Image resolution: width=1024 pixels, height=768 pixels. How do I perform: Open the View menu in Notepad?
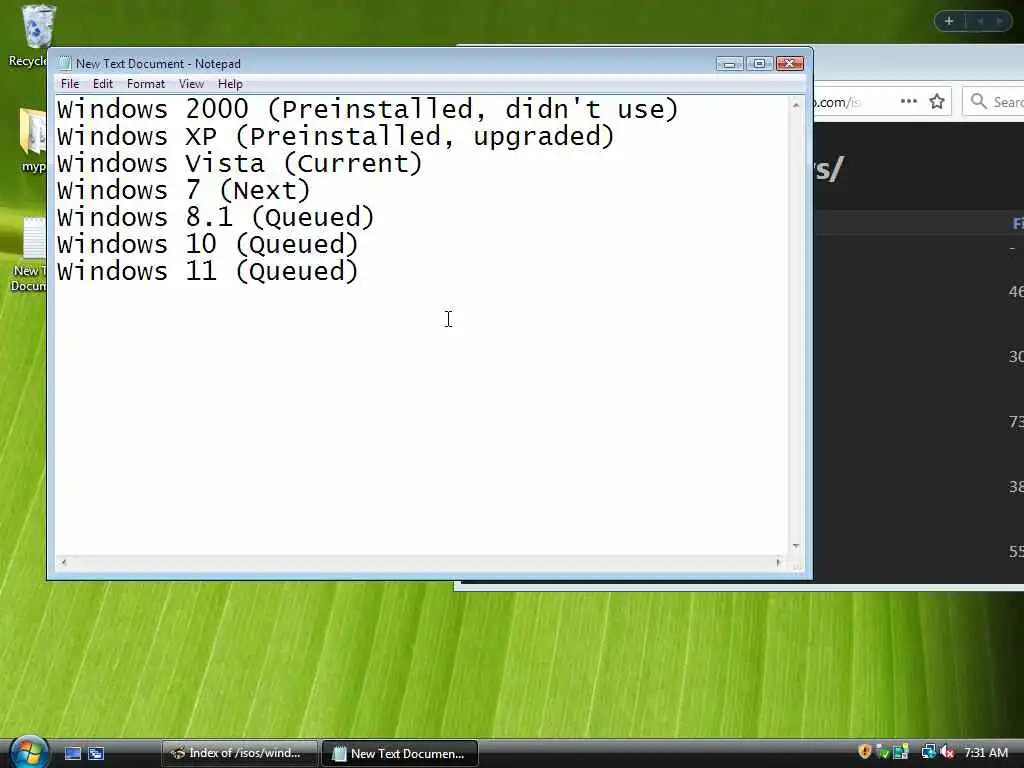coord(191,84)
